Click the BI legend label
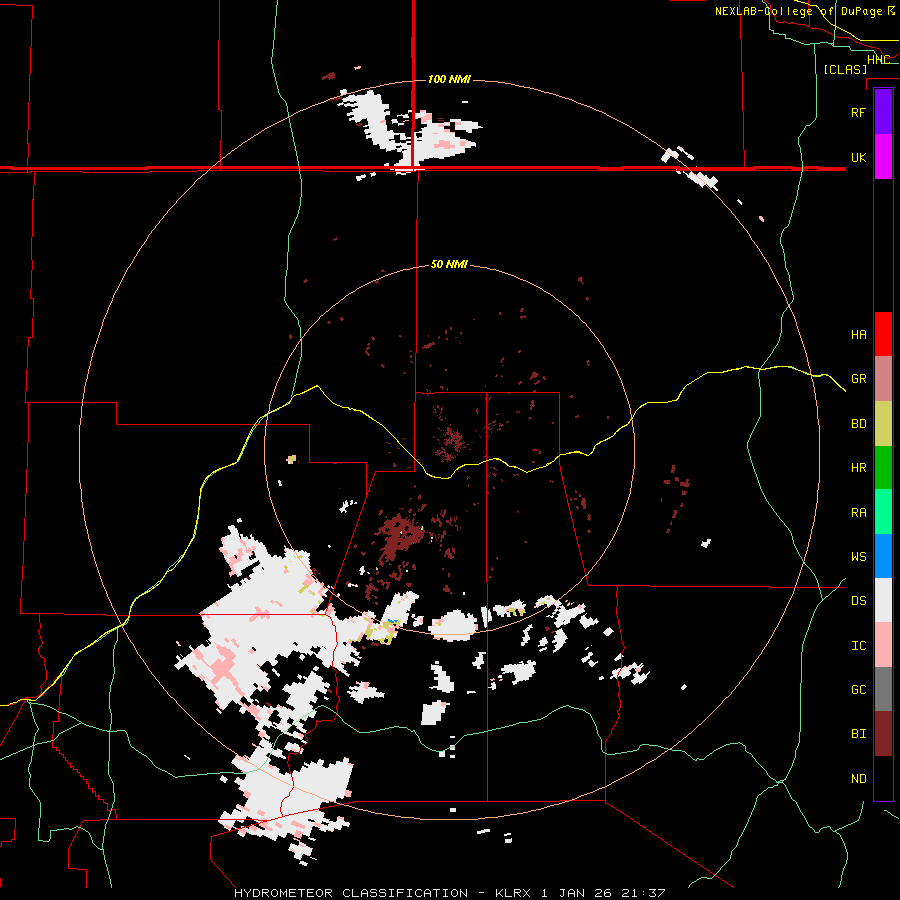 (x=858, y=734)
